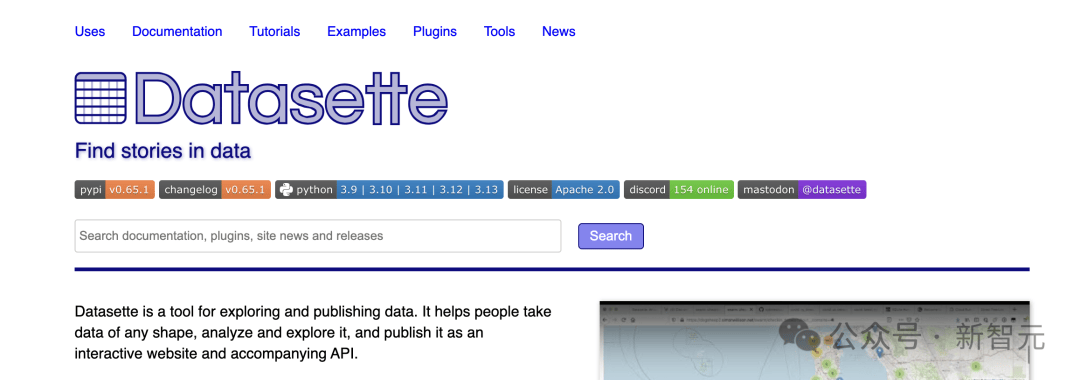Open the Examples navigation link
Viewport: 1080px width, 380px height.
[356, 32]
